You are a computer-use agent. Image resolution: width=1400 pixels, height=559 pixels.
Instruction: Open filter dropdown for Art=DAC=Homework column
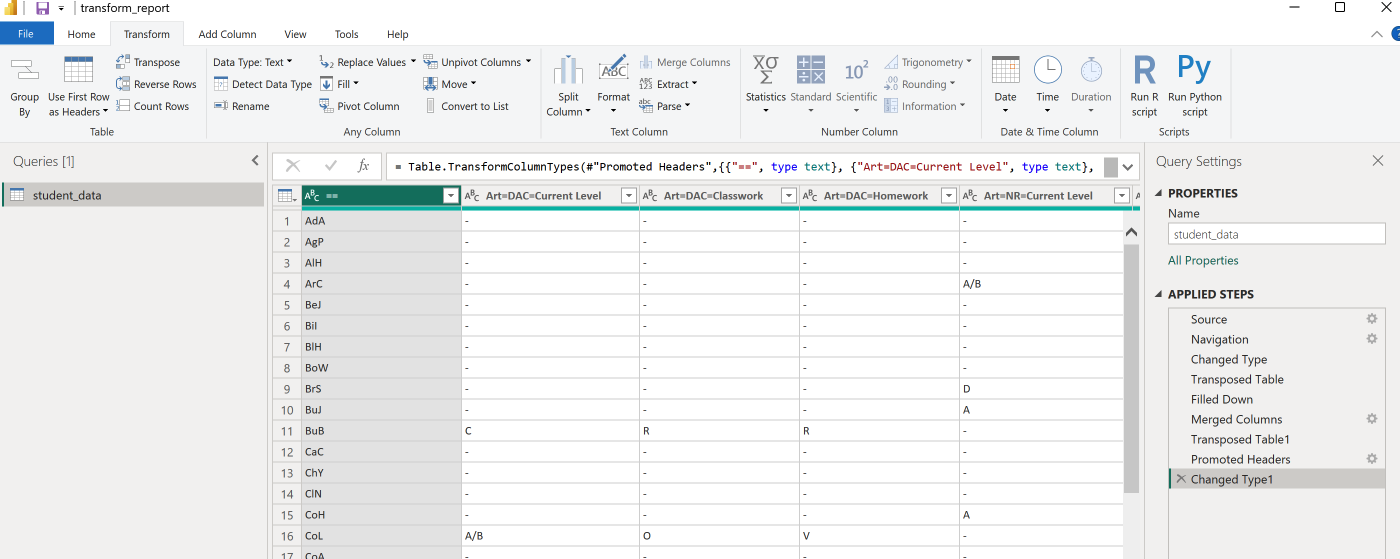pyautogui.click(x=948, y=196)
